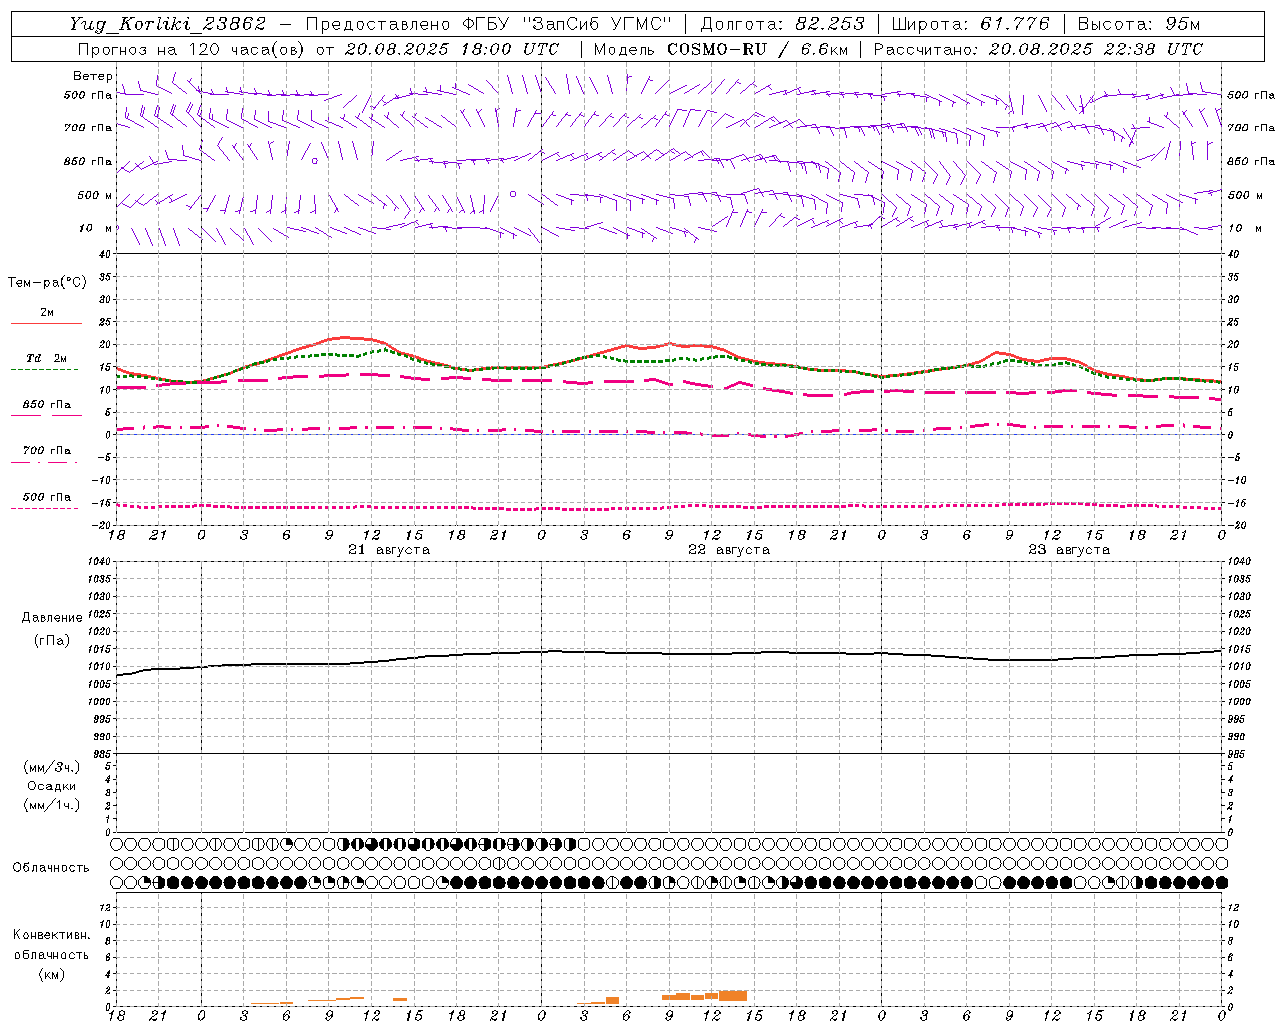Click the Облачность row label
This screenshot has width=1280, height=1024.
[51, 868]
